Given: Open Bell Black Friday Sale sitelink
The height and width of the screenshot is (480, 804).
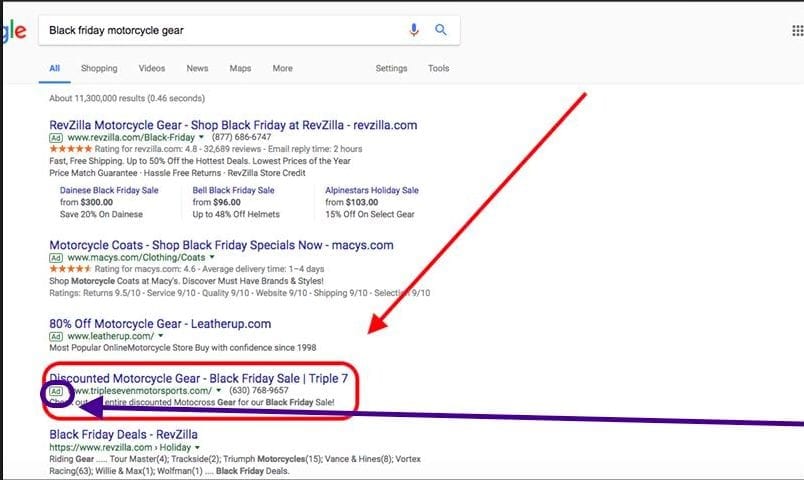Looking at the screenshot, I should [233, 190].
